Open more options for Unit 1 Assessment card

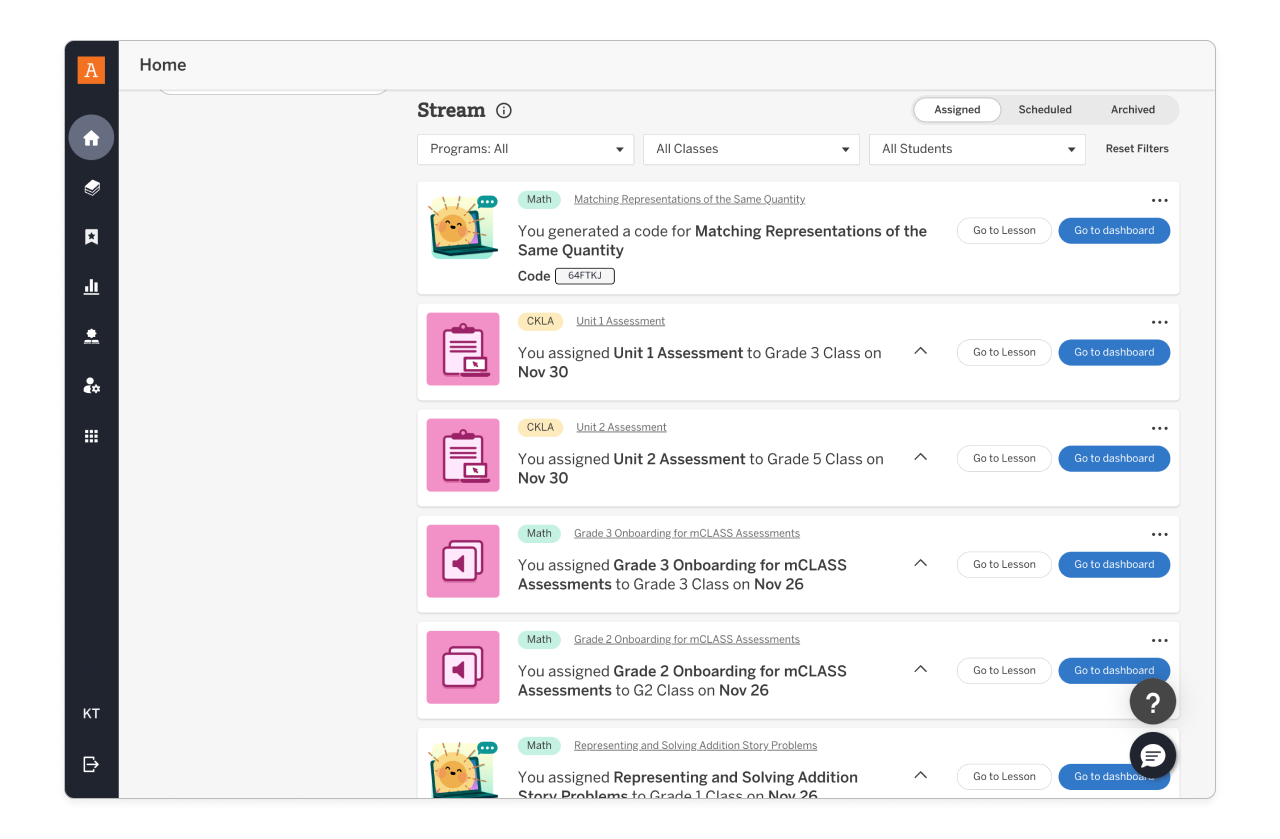coord(1159,322)
